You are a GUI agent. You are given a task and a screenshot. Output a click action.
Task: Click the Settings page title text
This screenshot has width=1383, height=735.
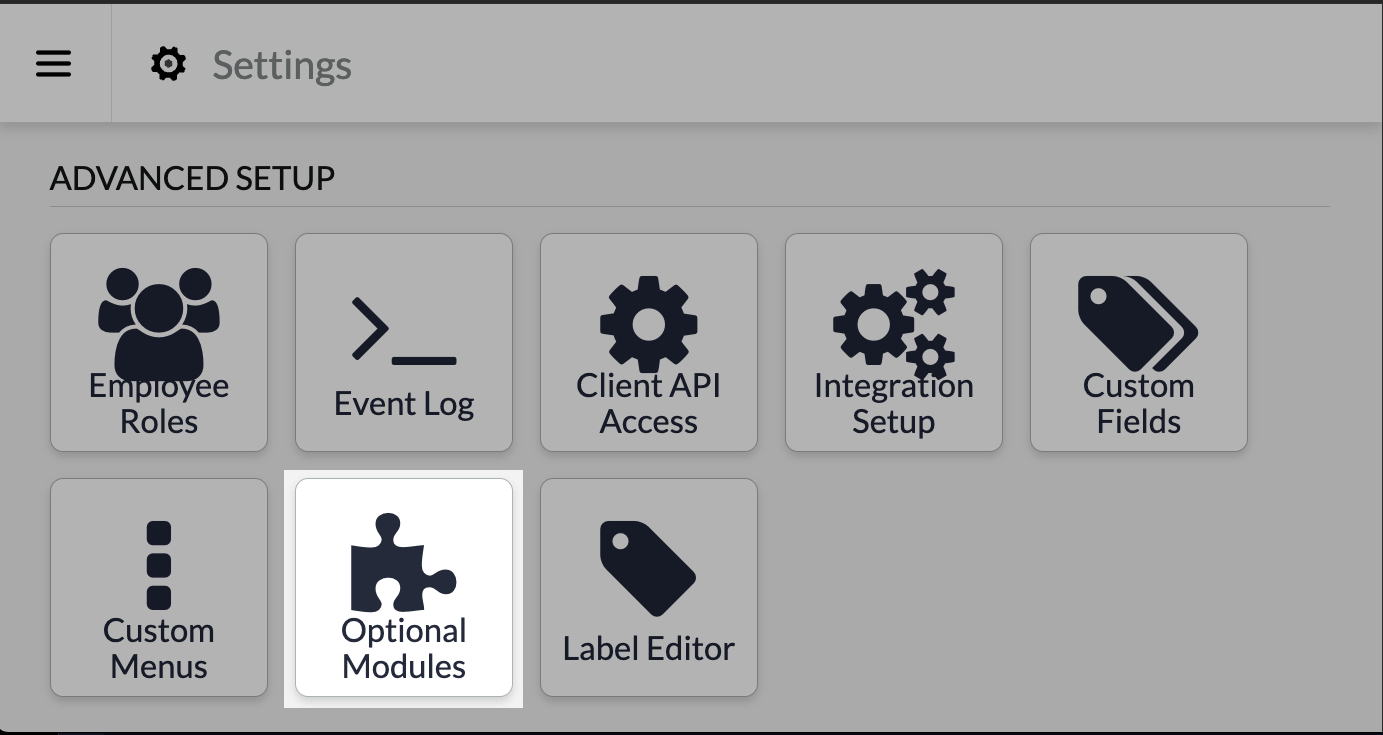tap(282, 66)
